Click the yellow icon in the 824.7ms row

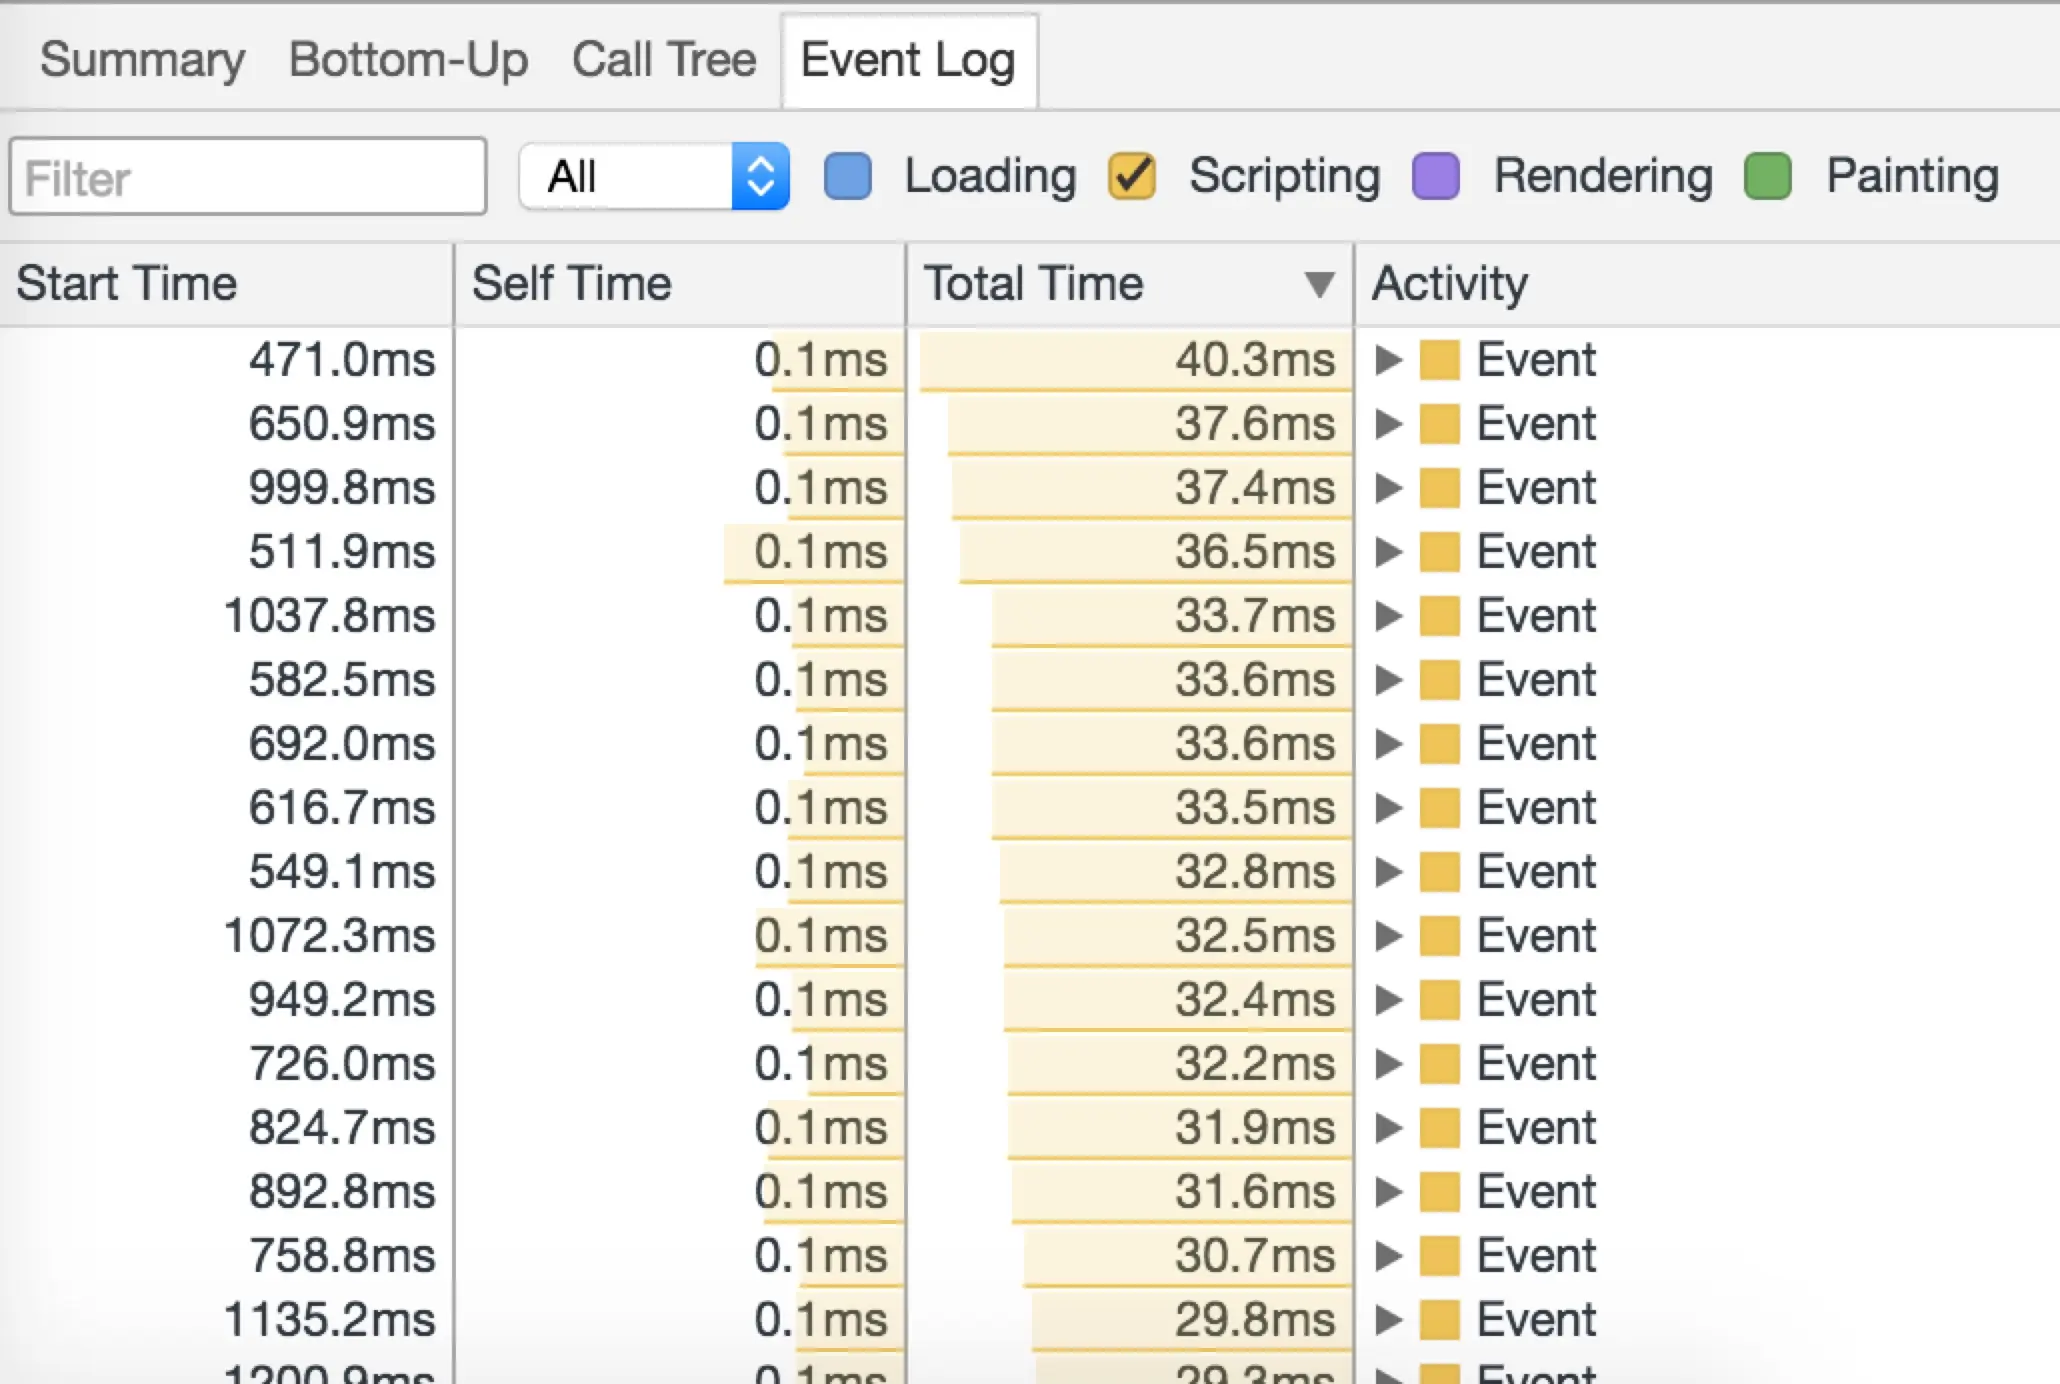click(1439, 1128)
